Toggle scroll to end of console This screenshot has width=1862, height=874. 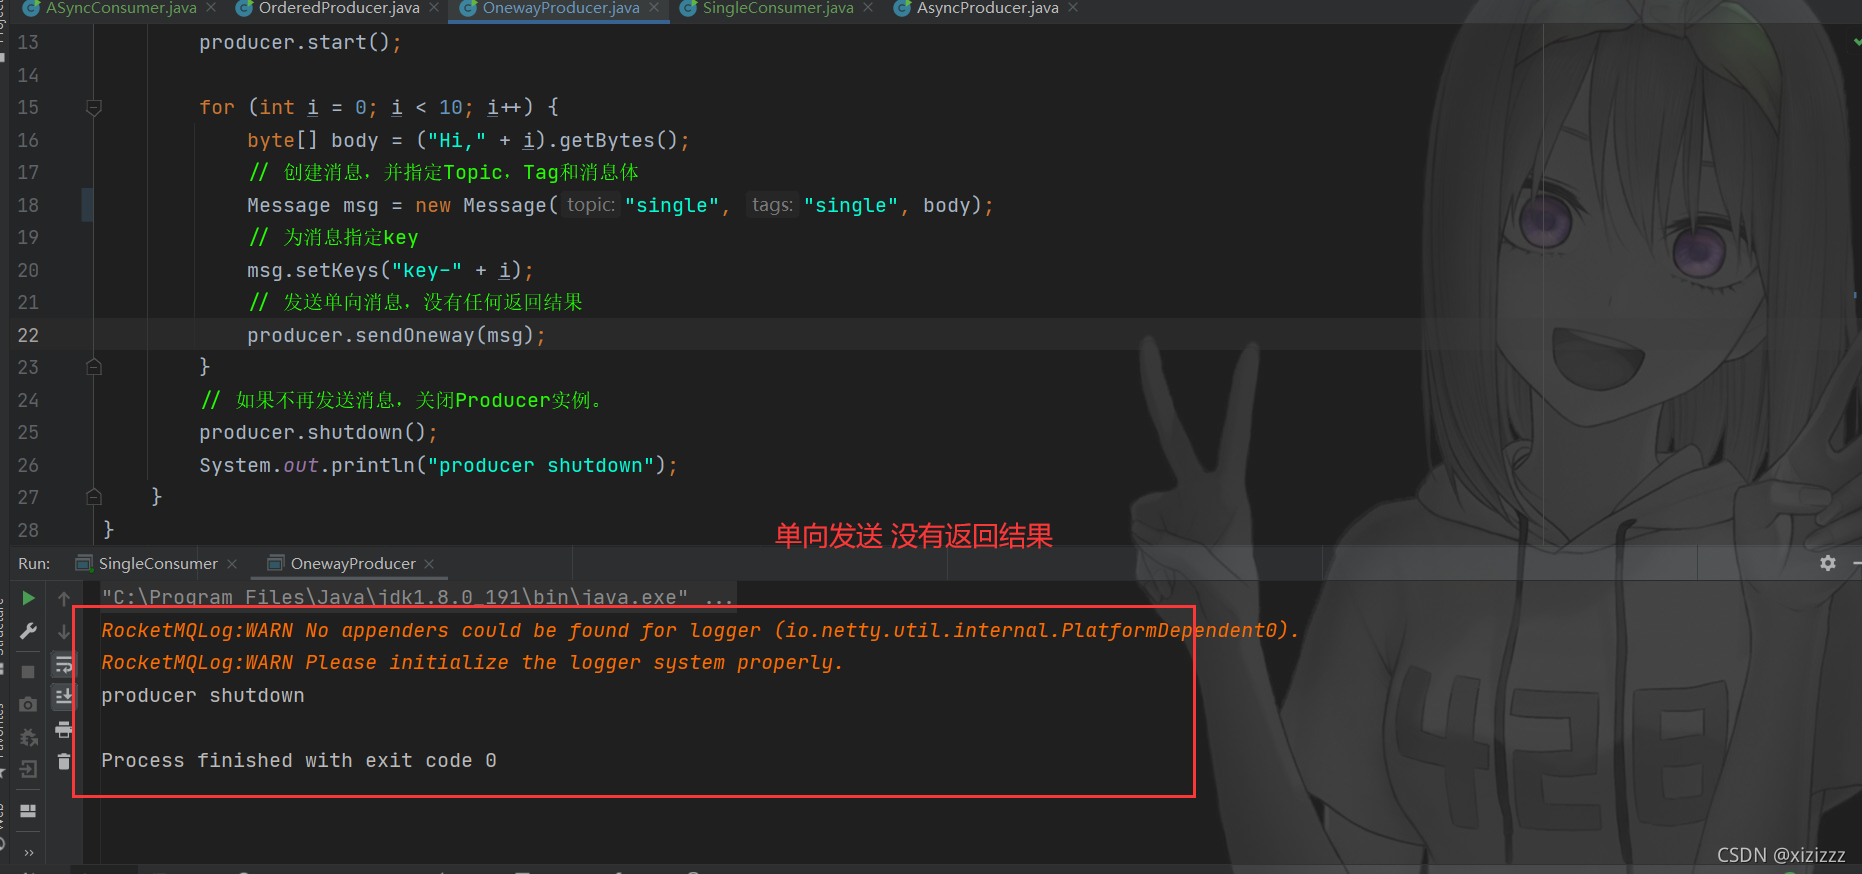coord(64,696)
